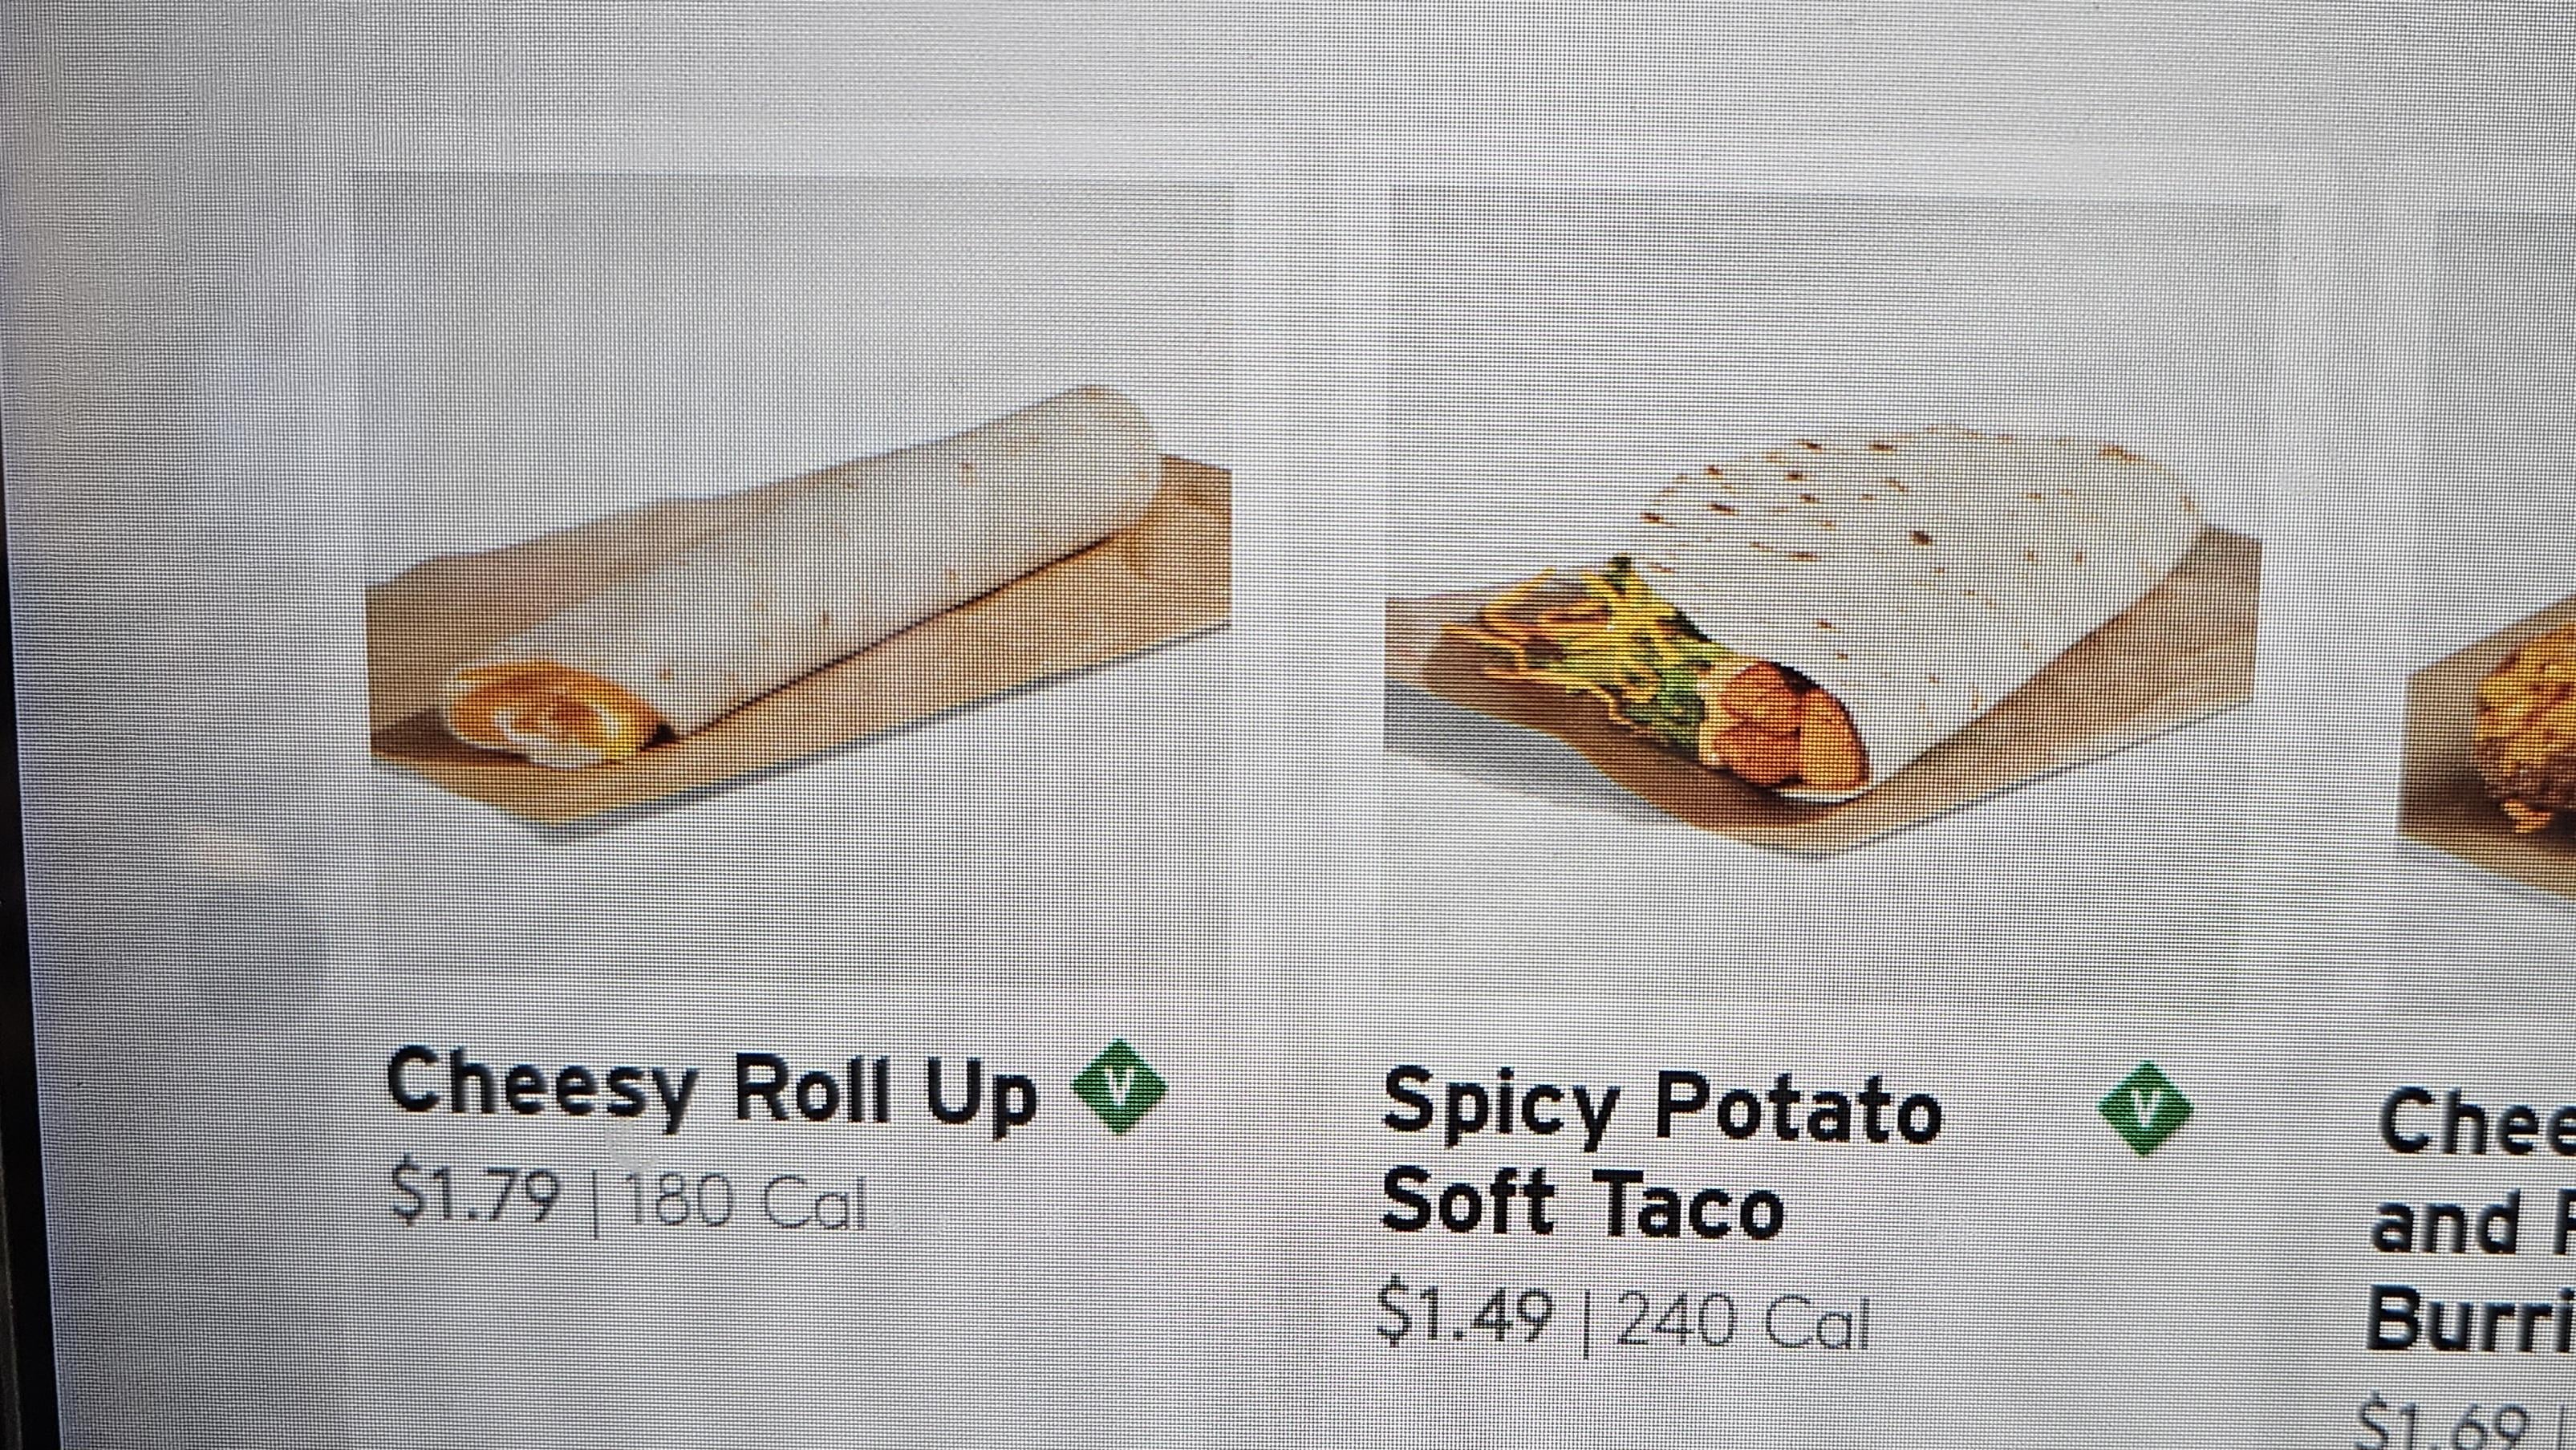Image resolution: width=2576 pixels, height=1450 pixels.
Task: Click the Soft Taco text line
Action: 1582,1204
